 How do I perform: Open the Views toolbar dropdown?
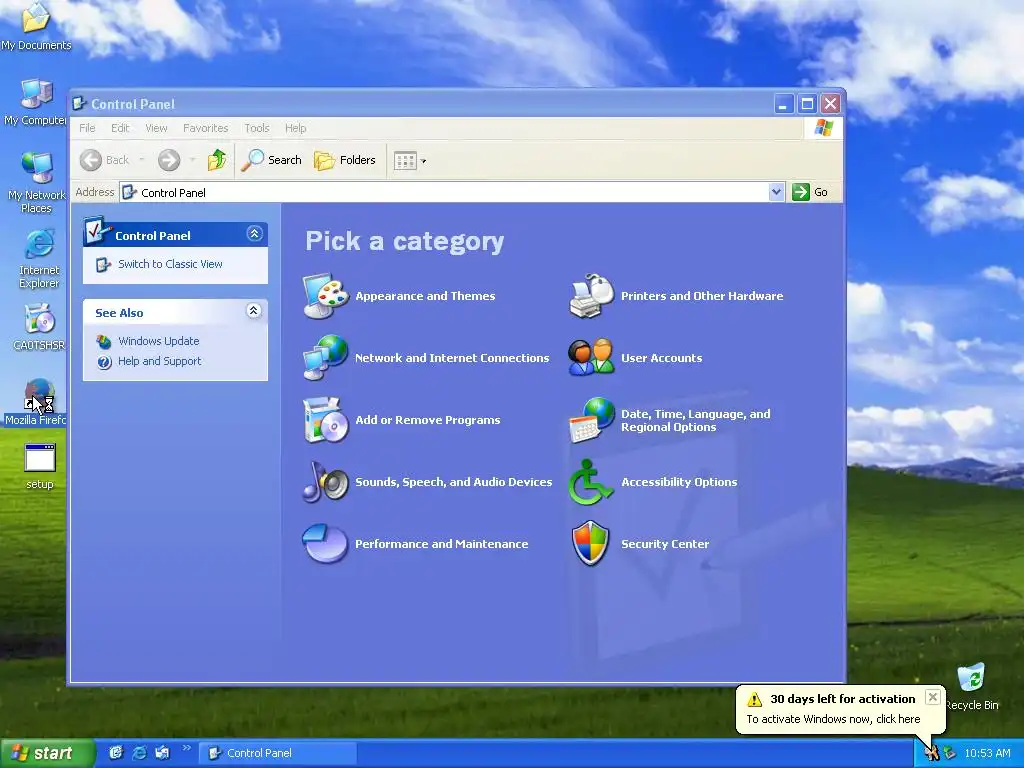pyautogui.click(x=410, y=161)
